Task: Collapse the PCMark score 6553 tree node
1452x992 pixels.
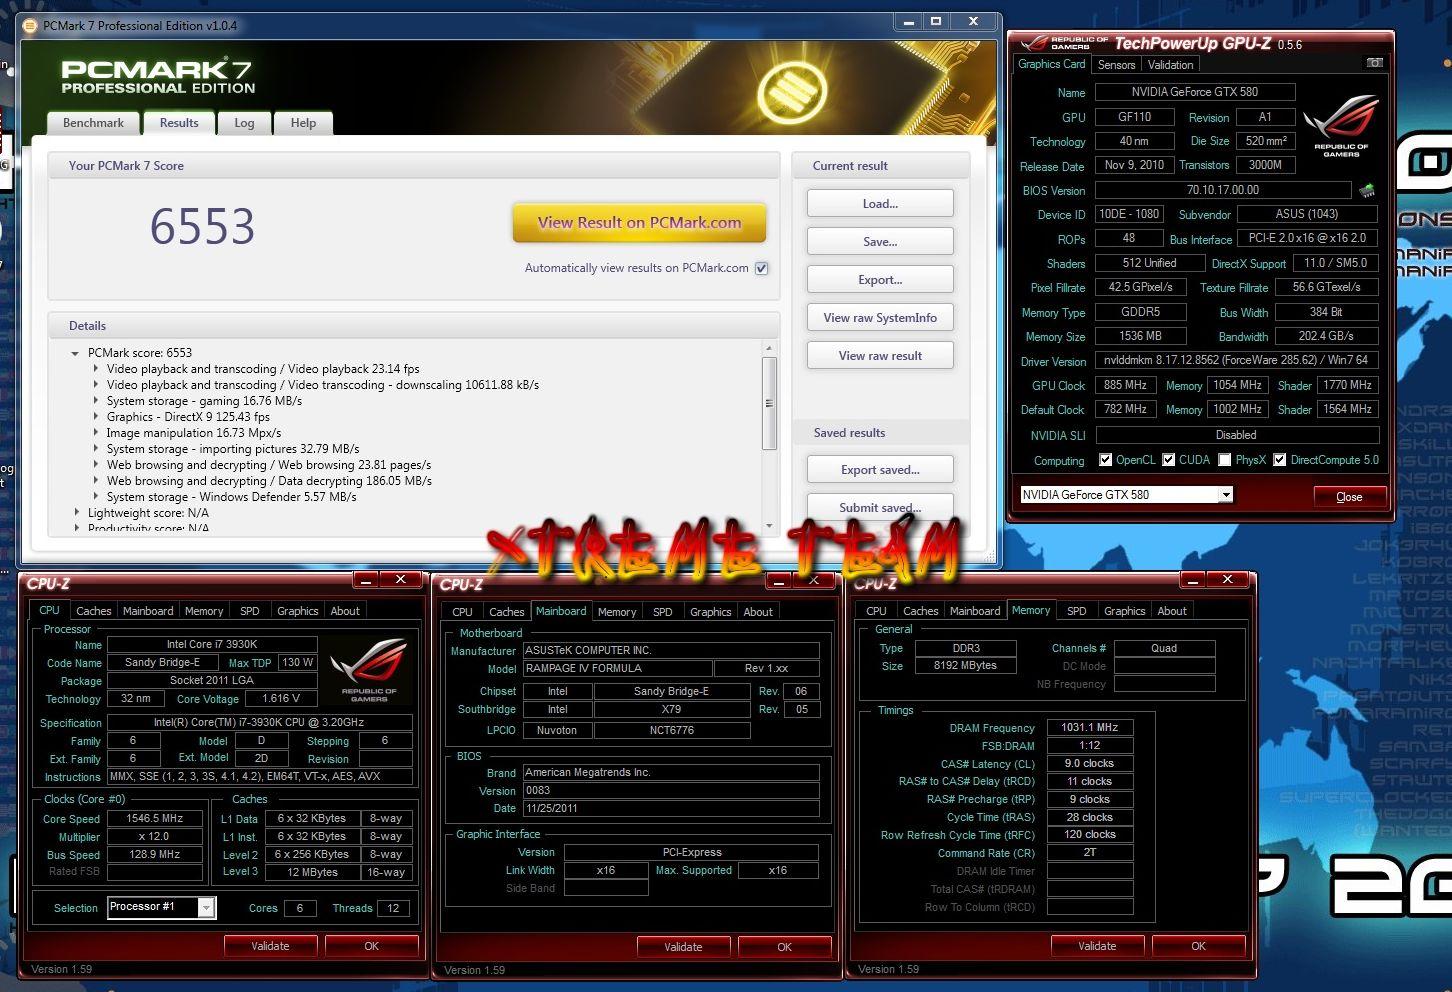Action: (x=75, y=353)
